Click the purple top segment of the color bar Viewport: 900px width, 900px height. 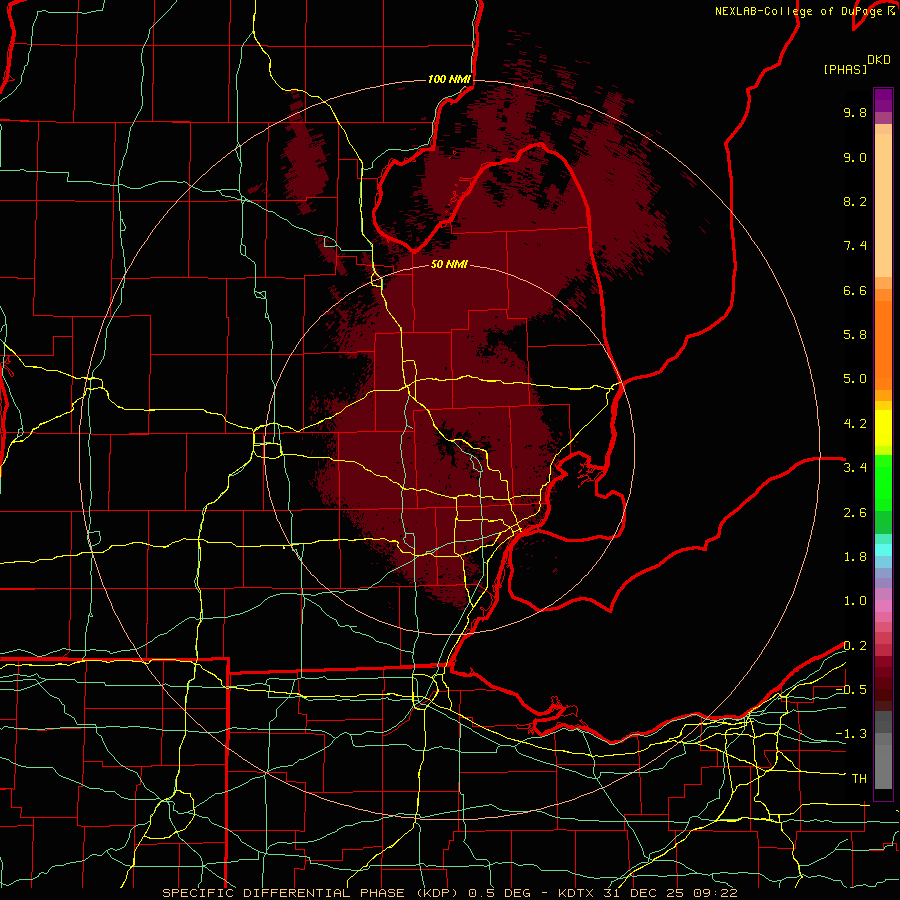tap(883, 100)
